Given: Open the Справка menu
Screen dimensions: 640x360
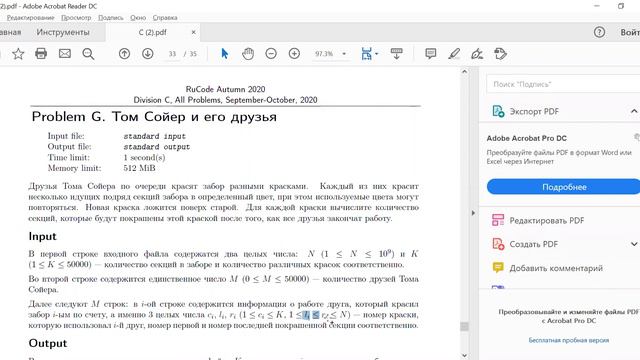Looking at the screenshot, I should (165, 18).
